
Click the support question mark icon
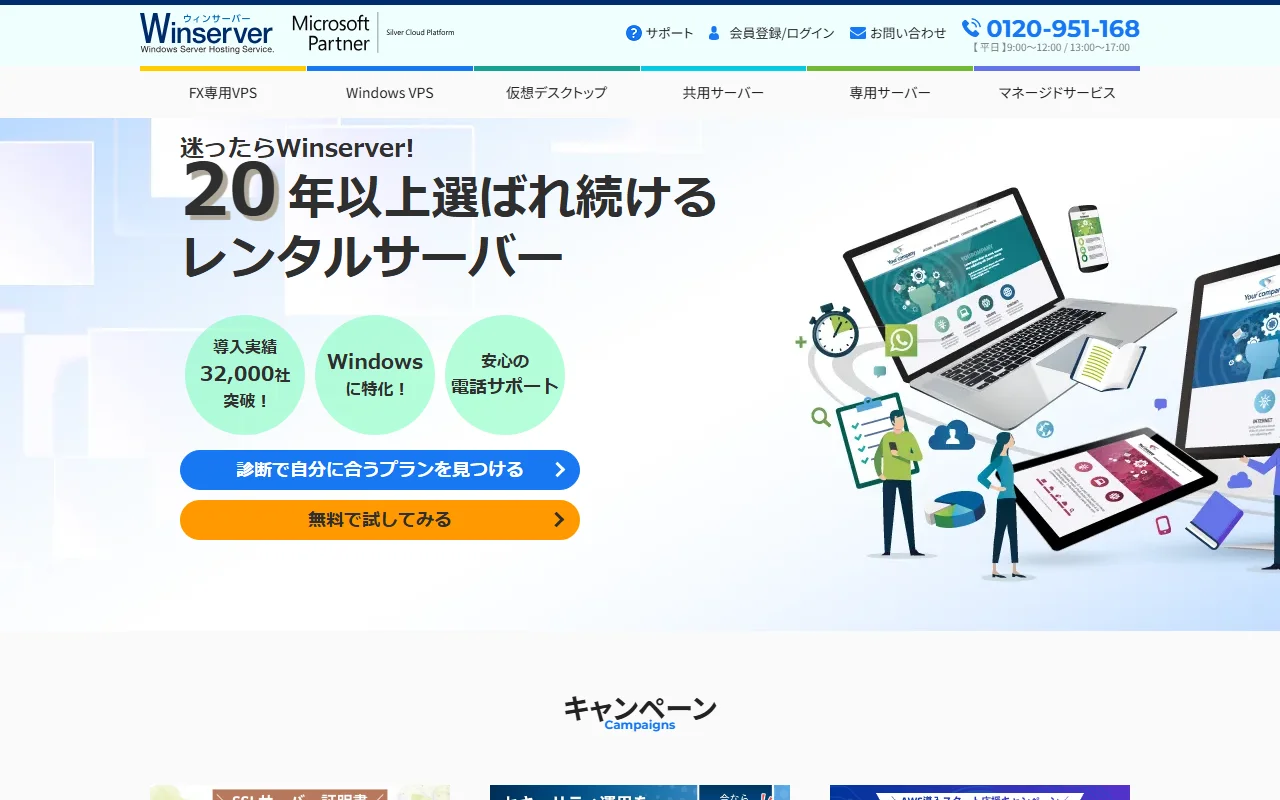tap(634, 33)
